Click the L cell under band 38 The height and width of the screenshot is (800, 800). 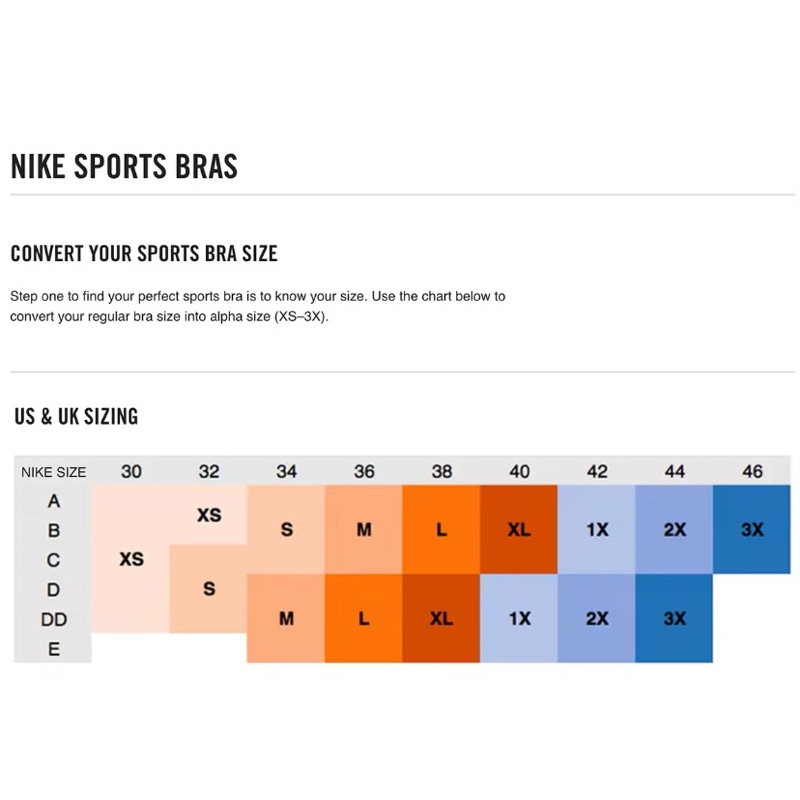[441, 530]
